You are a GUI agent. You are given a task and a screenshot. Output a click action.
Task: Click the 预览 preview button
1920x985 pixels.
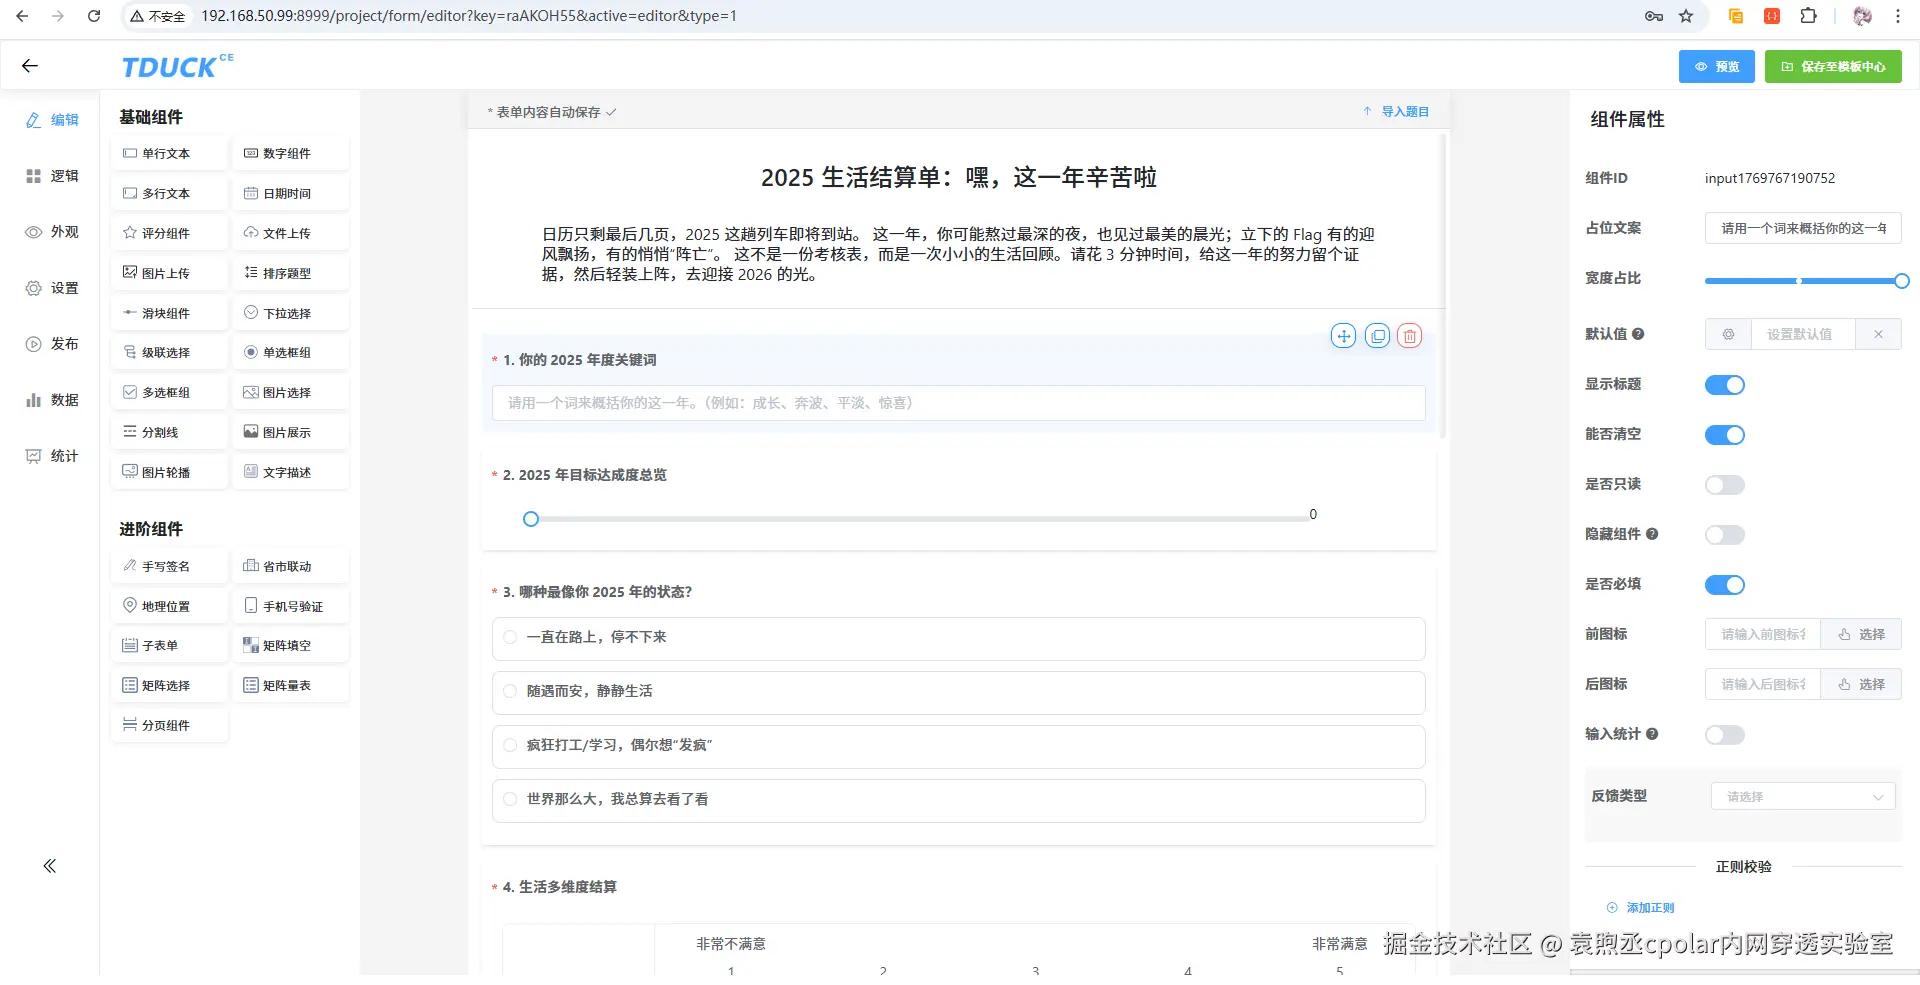coord(1716,67)
